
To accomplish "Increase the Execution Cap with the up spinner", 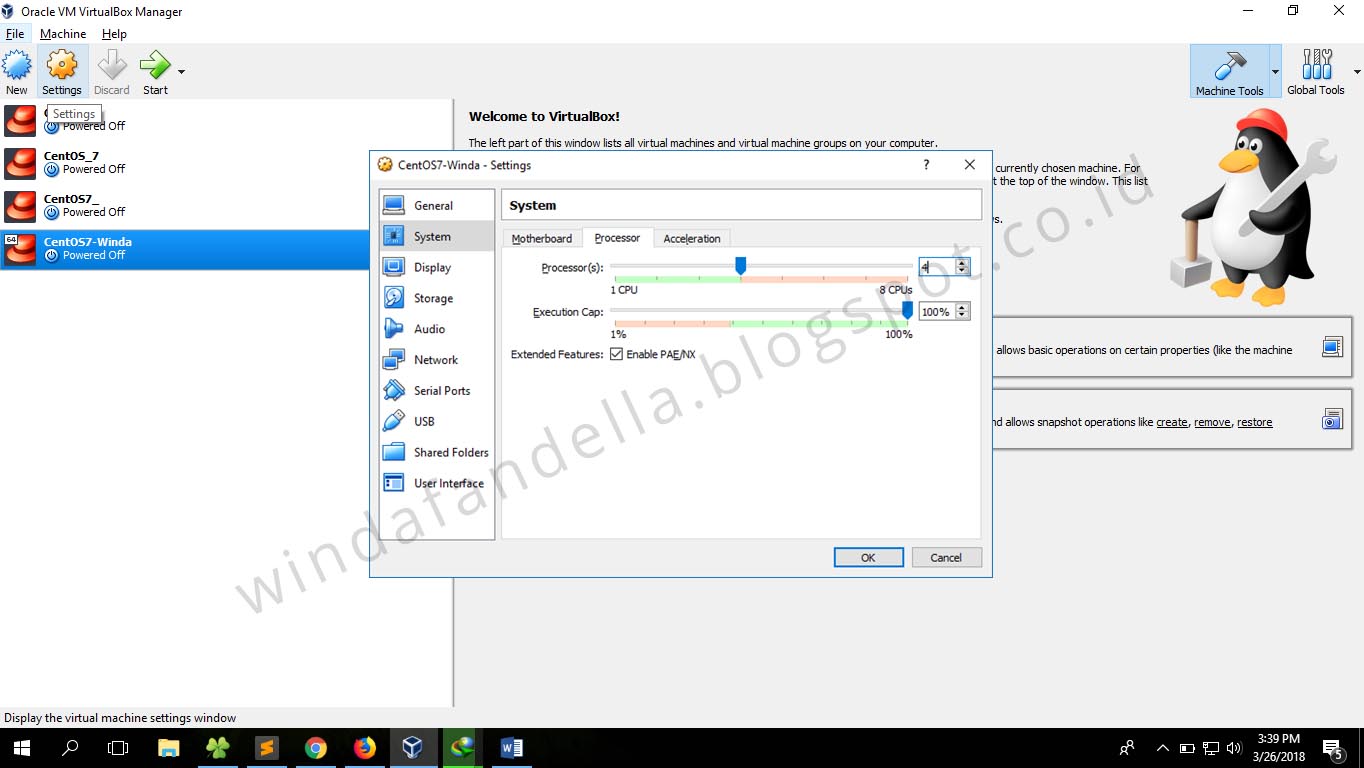I will 962,308.
